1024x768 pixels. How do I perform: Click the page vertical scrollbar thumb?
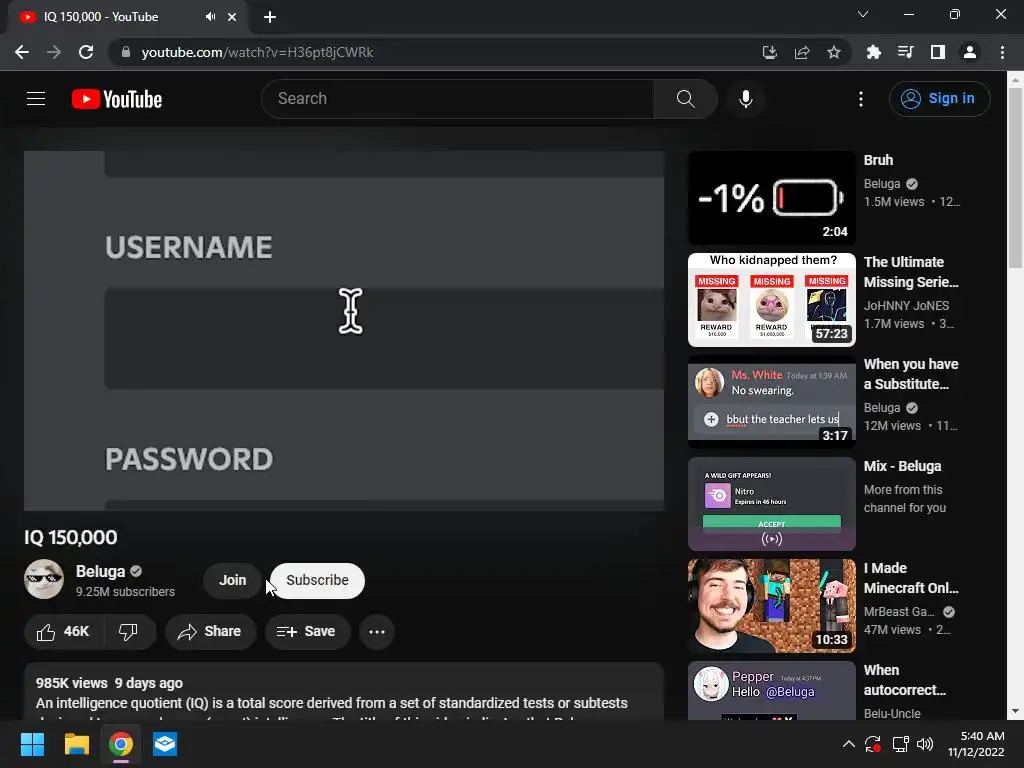pyautogui.click(x=1015, y=178)
